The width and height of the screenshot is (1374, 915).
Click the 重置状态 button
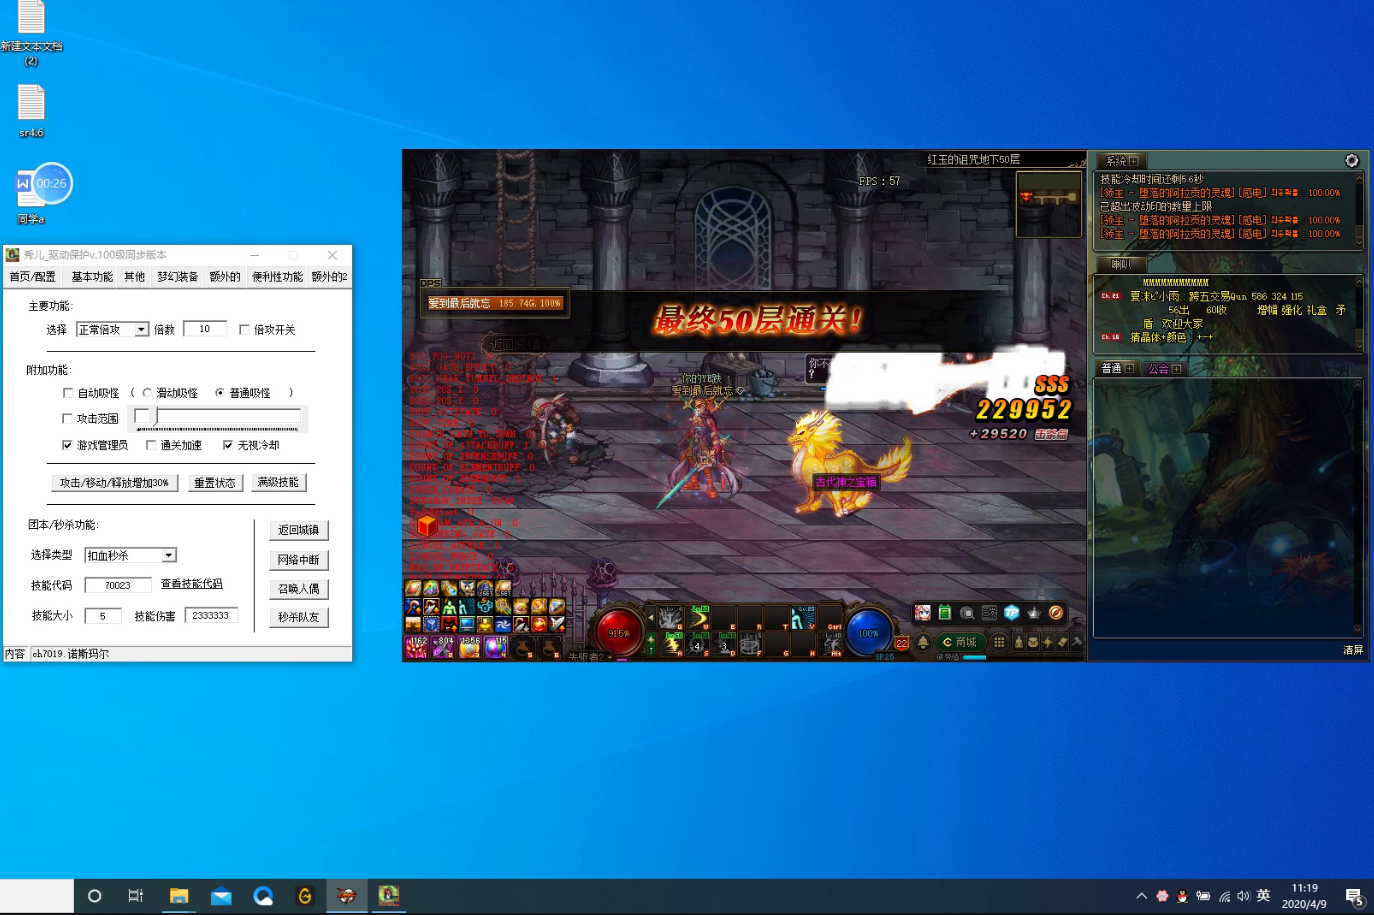coord(215,483)
